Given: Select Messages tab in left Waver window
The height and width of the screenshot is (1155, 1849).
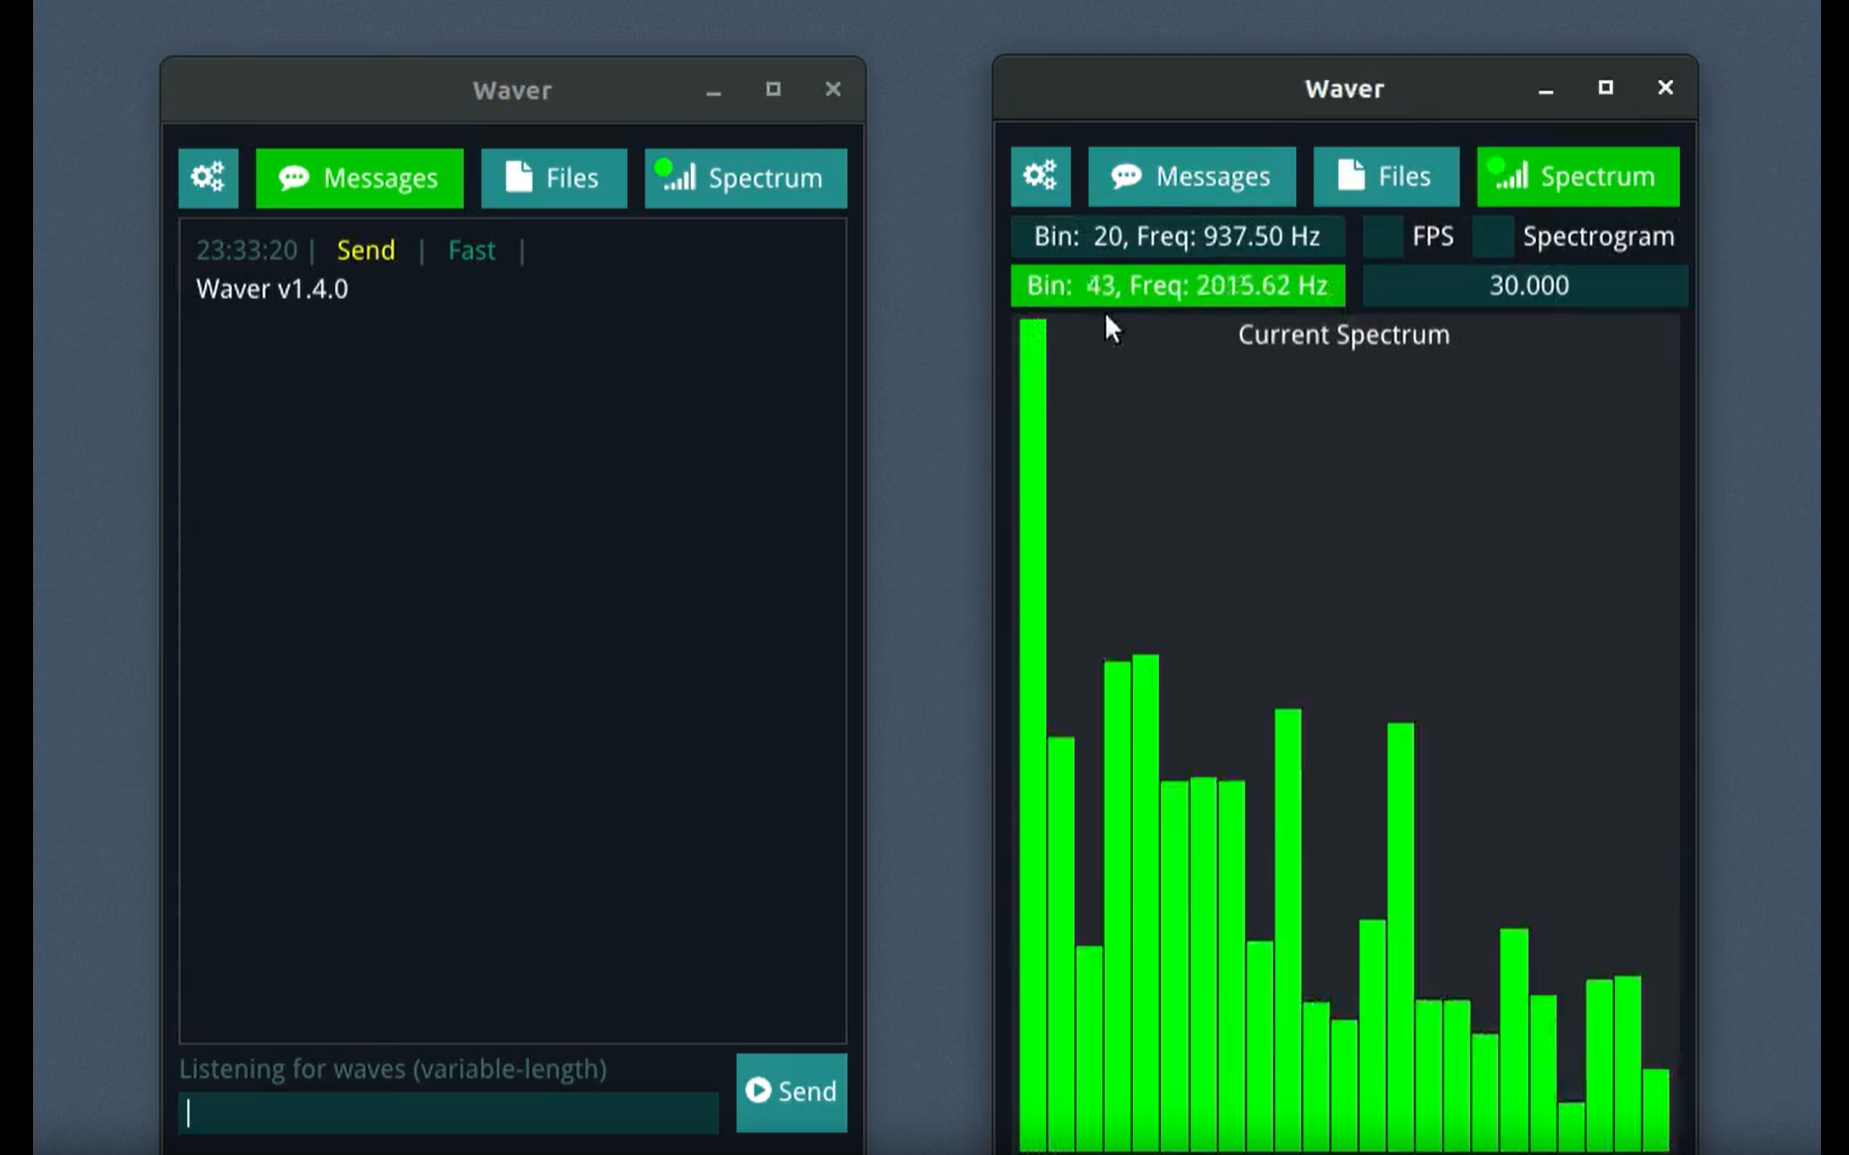Looking at the screenshot, I should 360,178.
